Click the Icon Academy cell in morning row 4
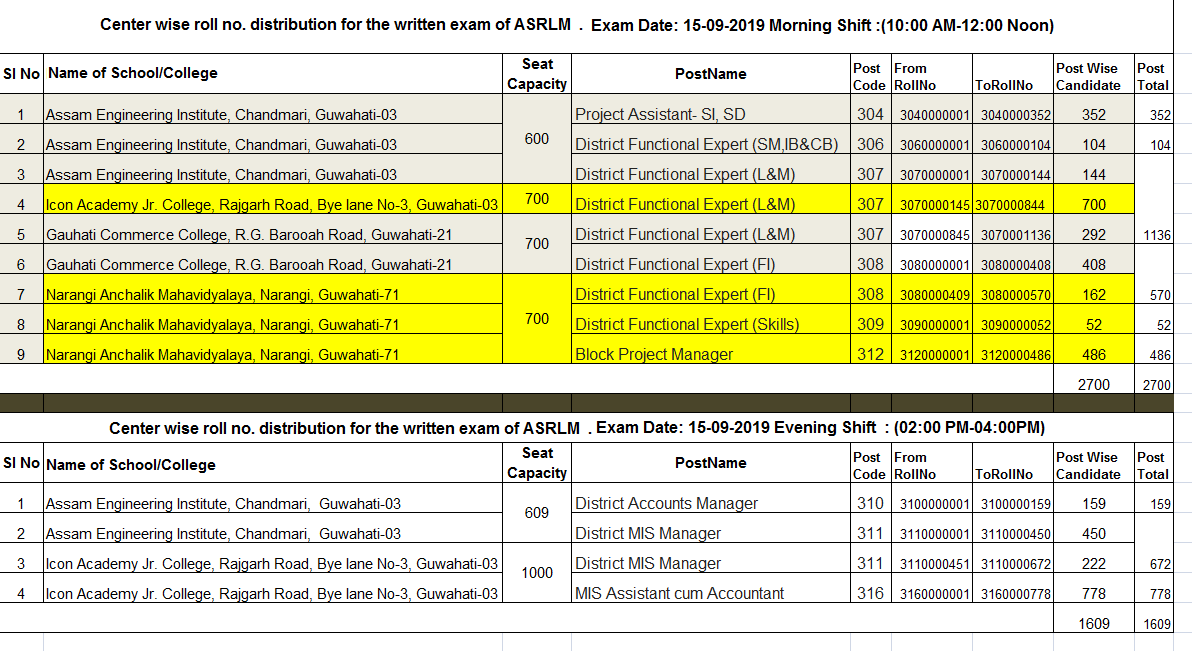 click(273, 198)
